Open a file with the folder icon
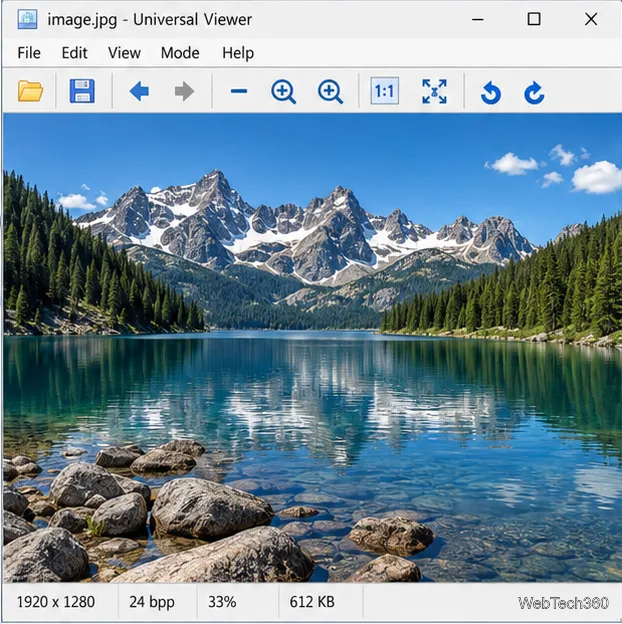Image resolution: width=622 pixels, height=624 pixels. coord(30,91)
